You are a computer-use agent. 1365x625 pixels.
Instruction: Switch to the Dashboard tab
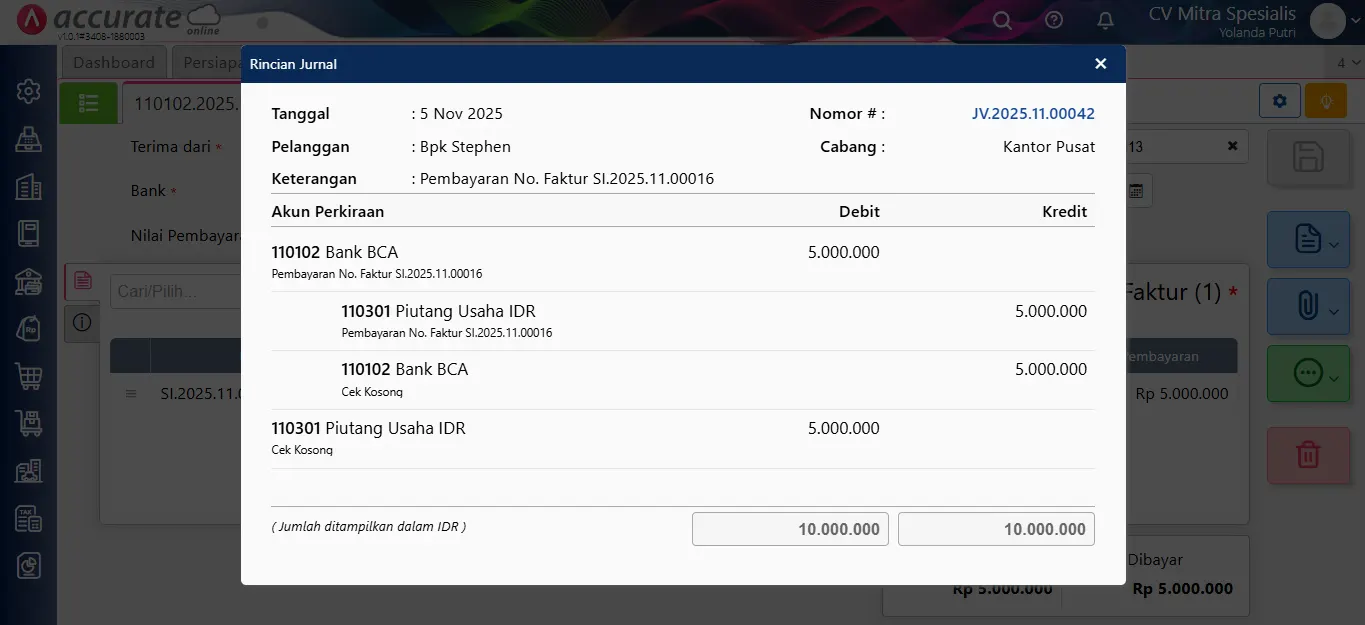click(114, 62)
